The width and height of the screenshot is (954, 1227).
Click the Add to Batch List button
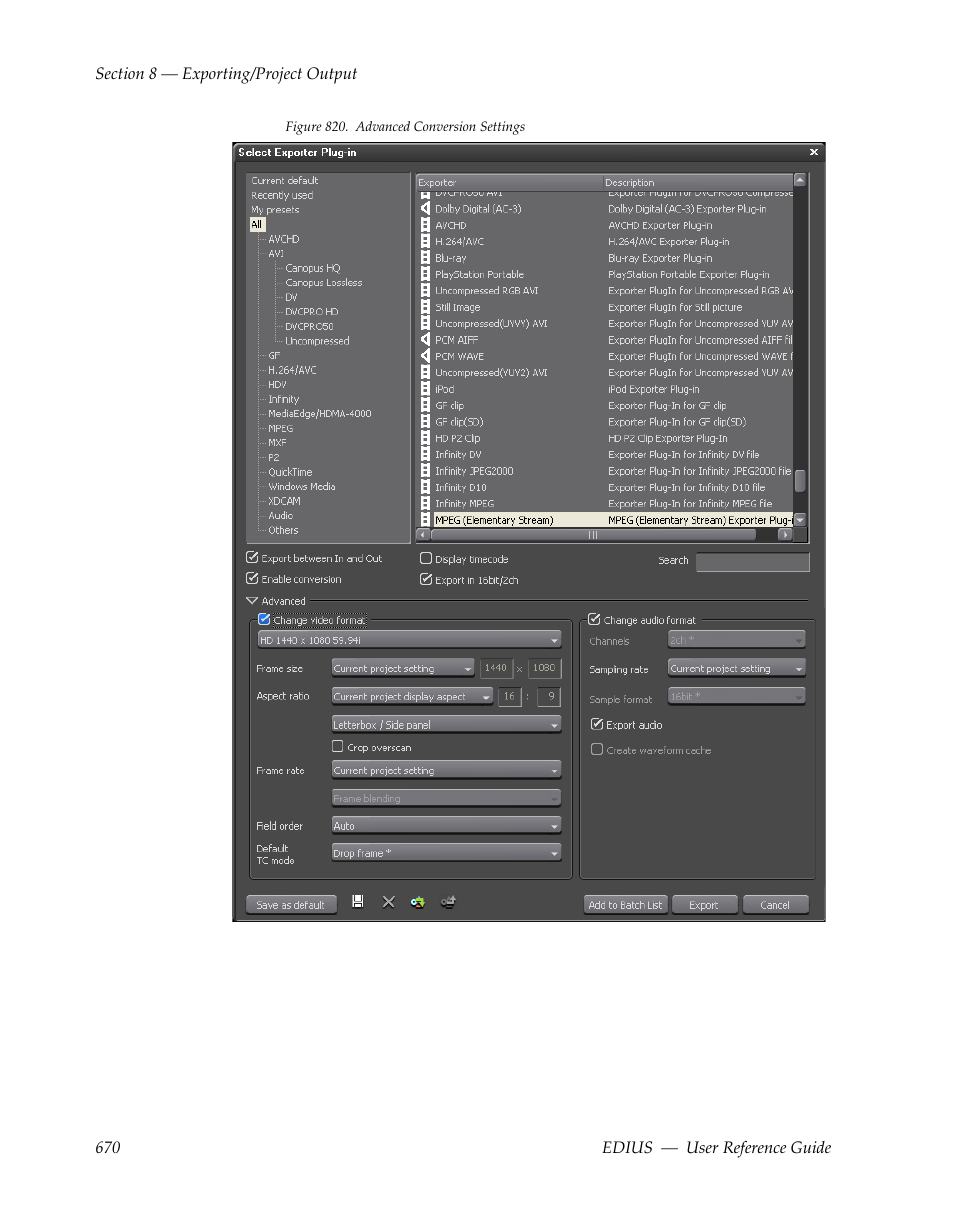[x=626, y=905]
